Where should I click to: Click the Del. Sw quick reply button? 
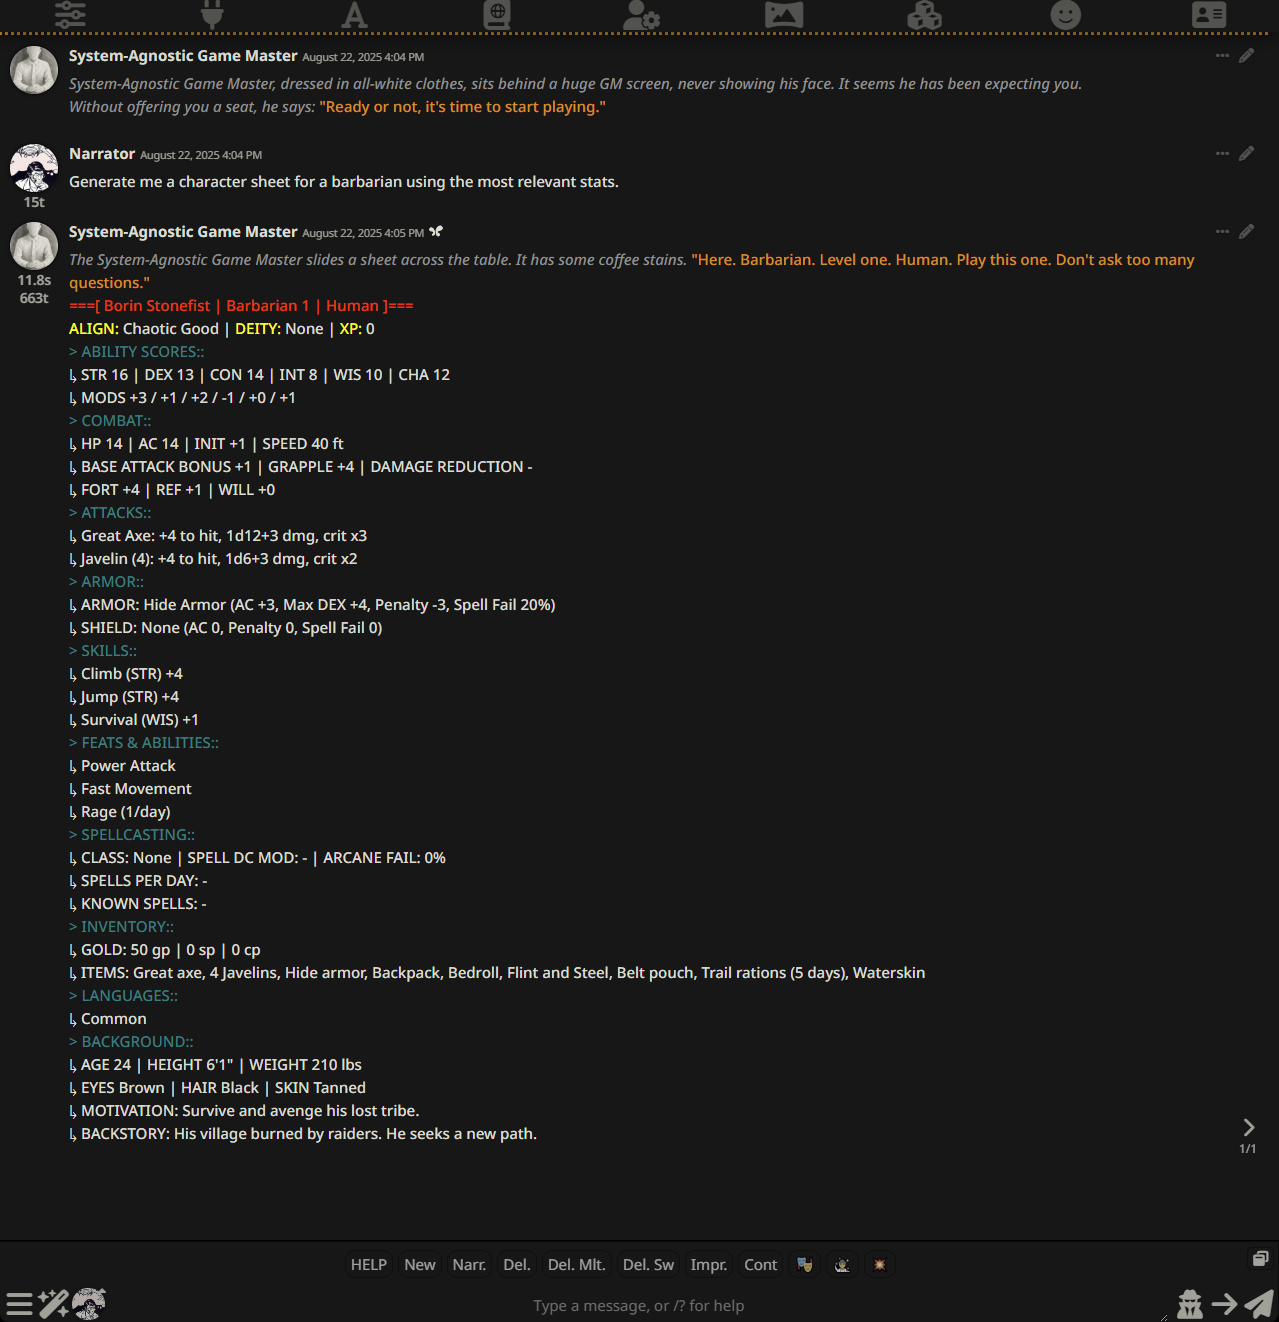pyautogui.click(x=648, y=1265)
